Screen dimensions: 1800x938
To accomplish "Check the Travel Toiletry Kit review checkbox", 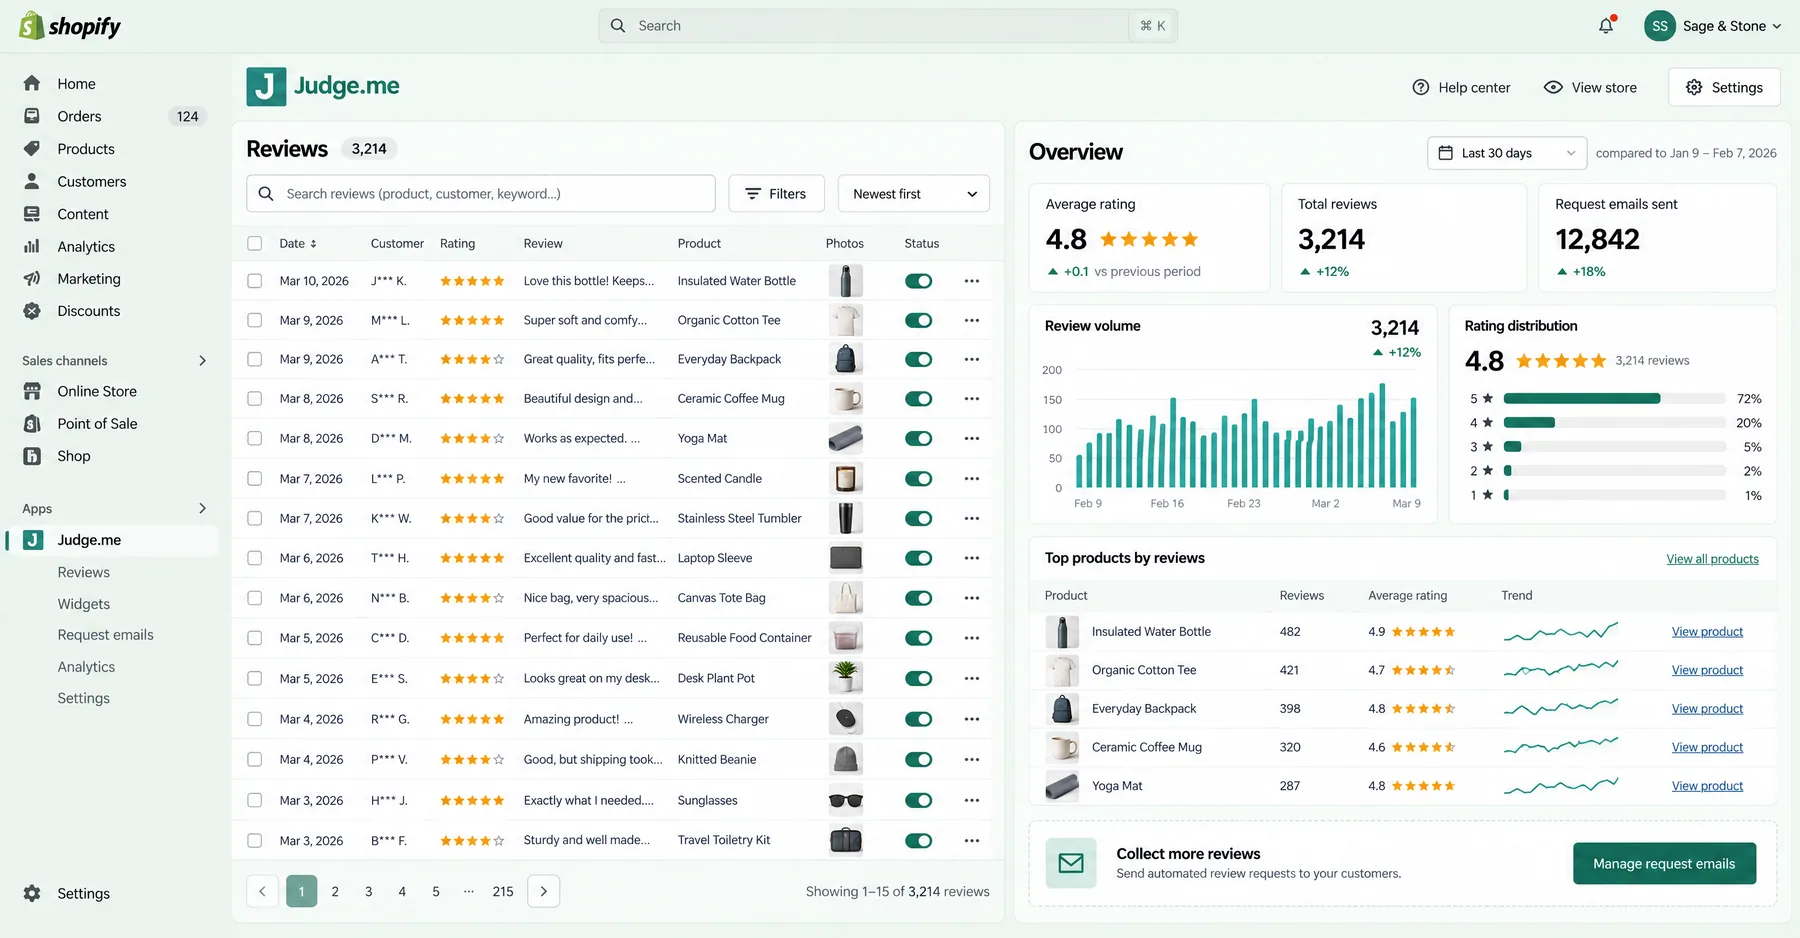I will pyautogui.click(x=255, y=841).
